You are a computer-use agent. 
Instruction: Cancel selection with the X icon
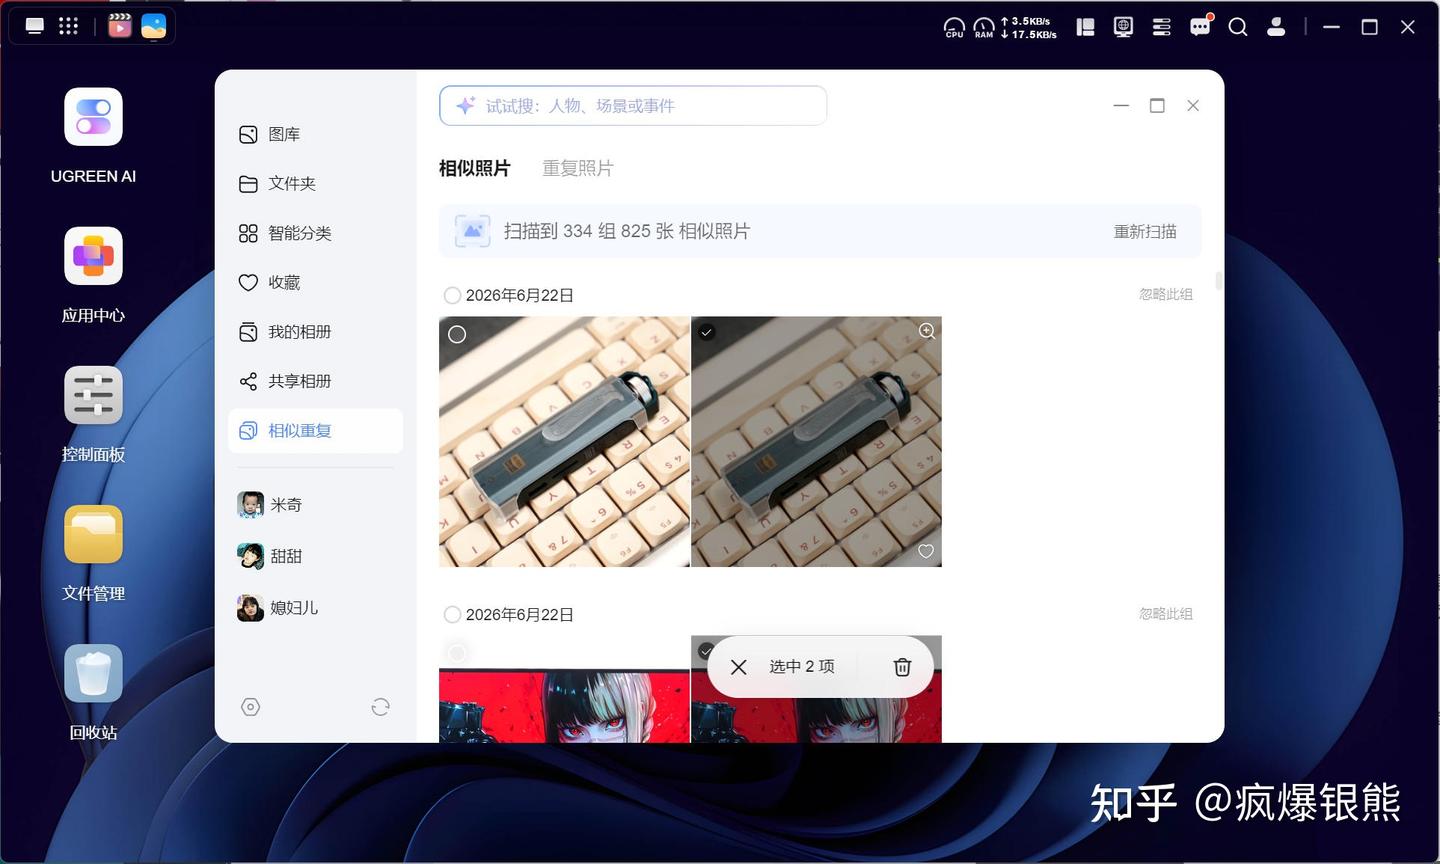point(739,667)
